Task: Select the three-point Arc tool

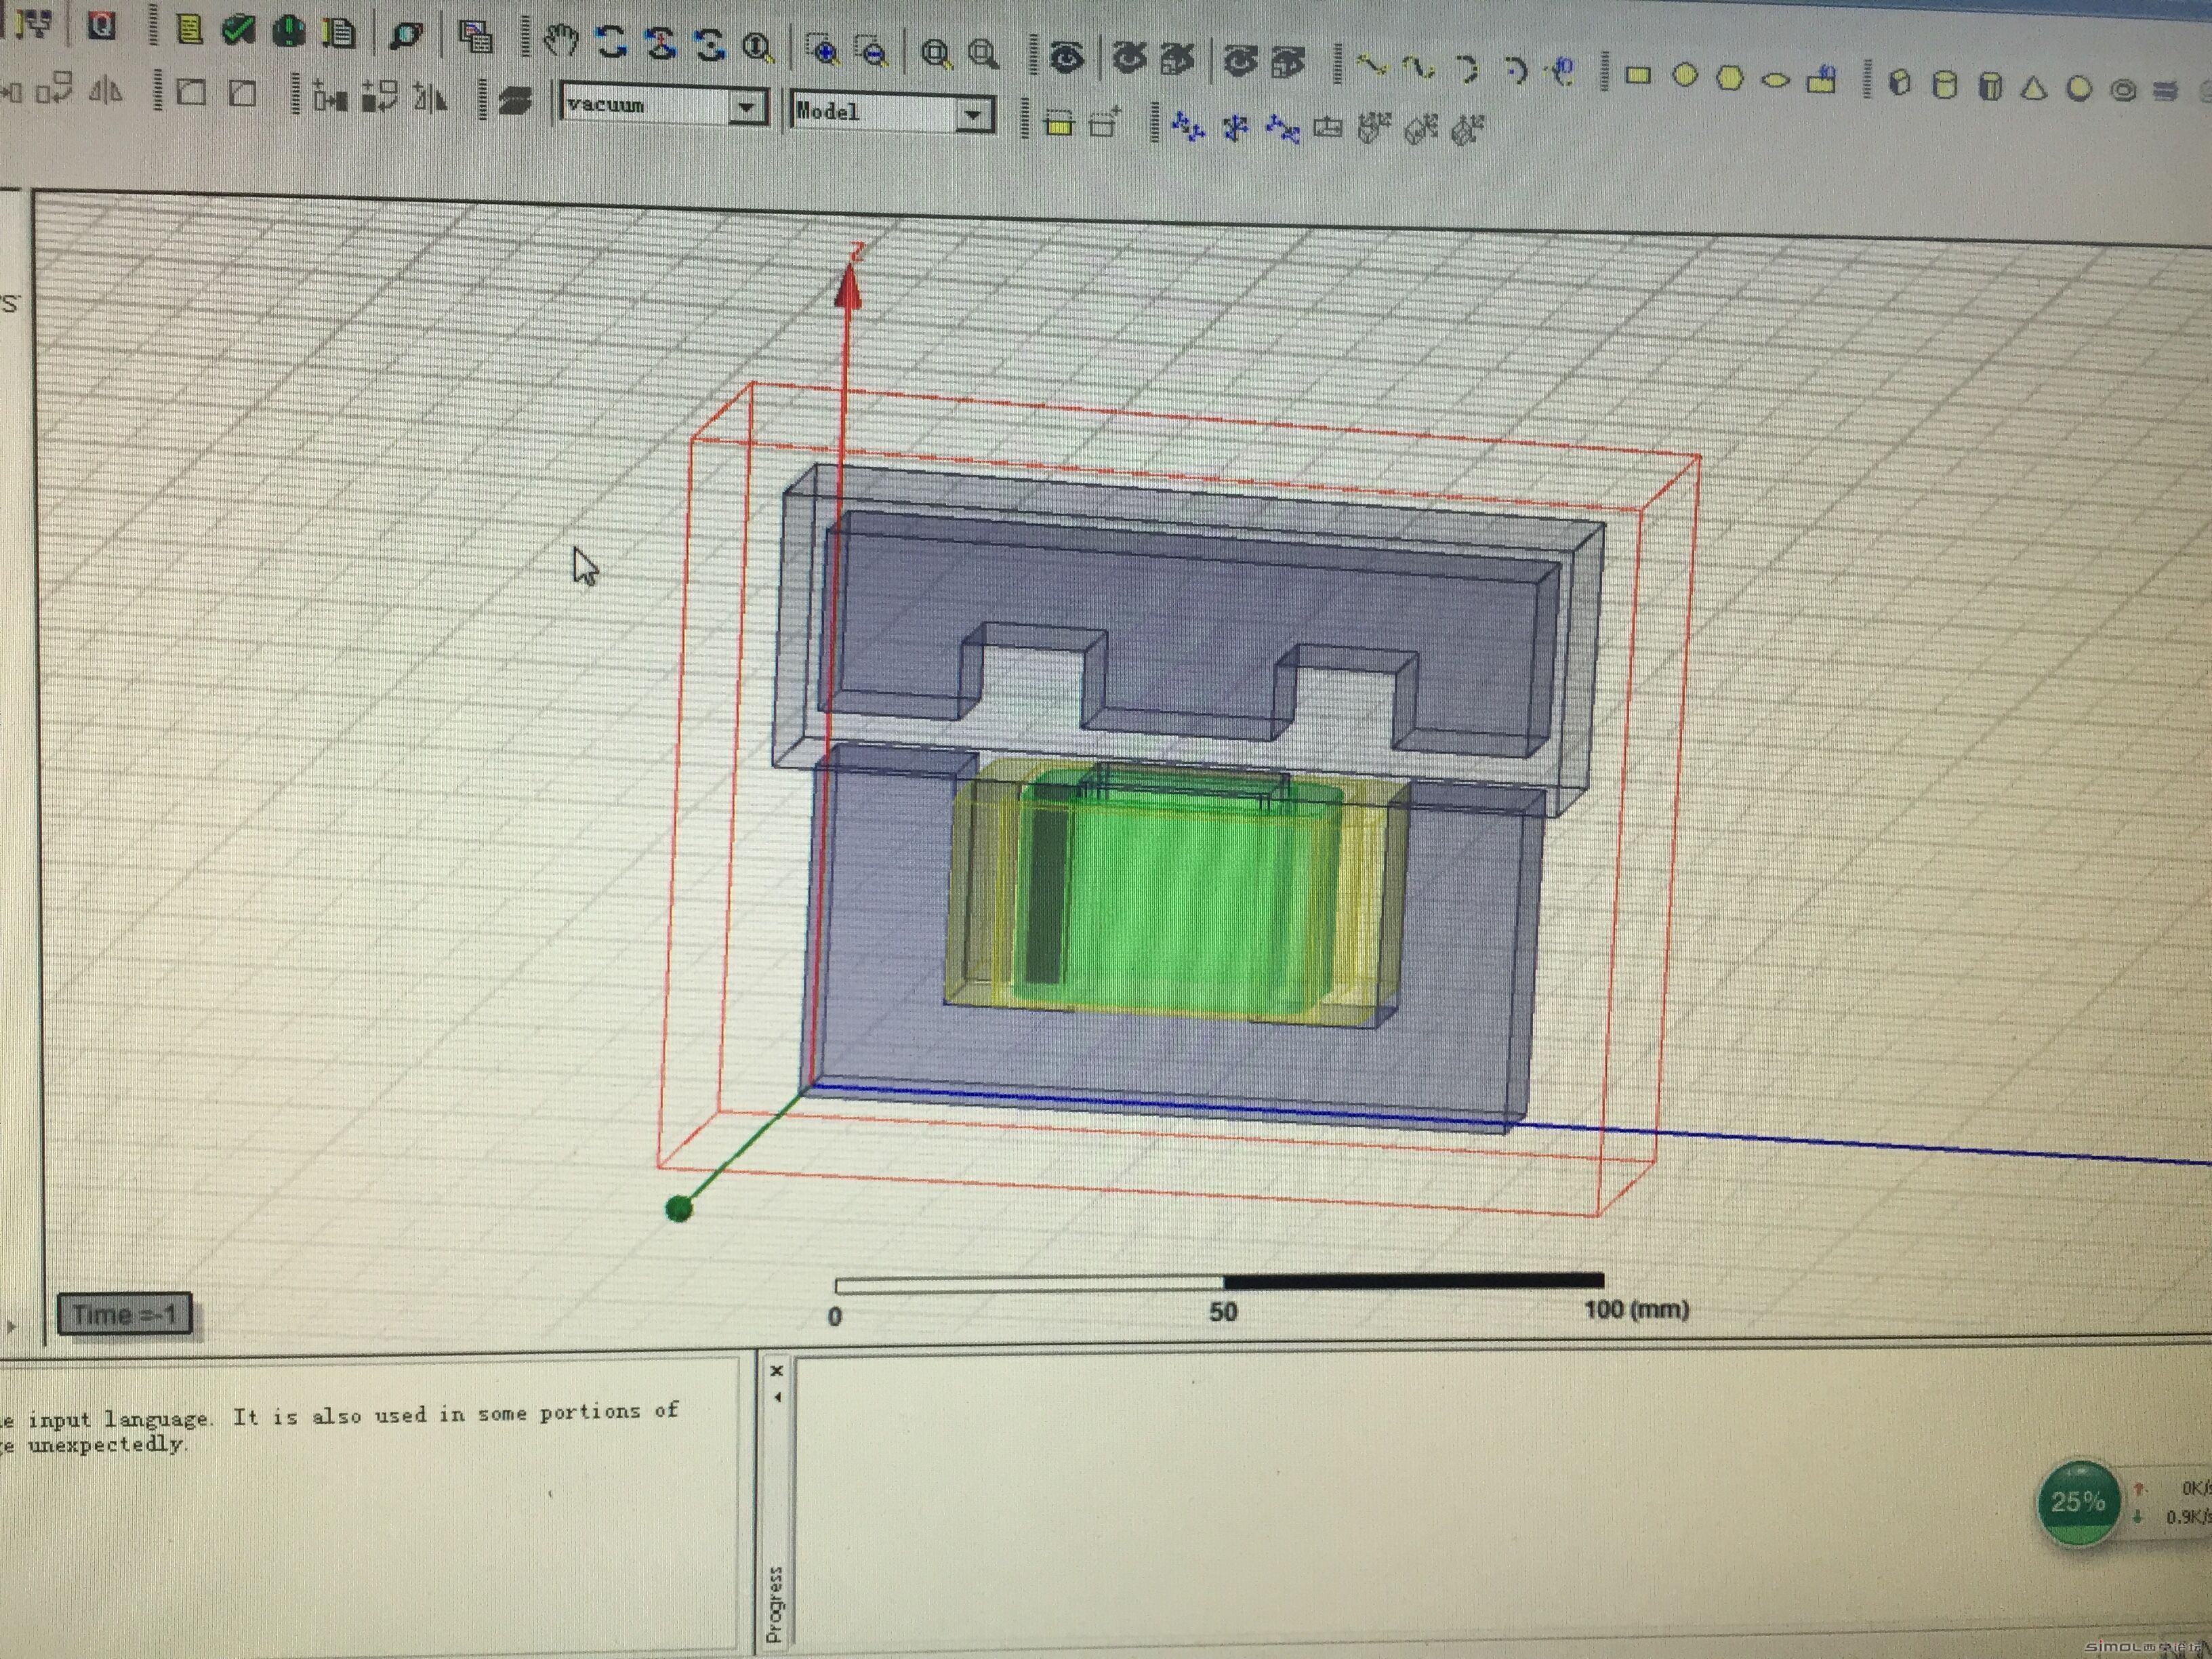Action: point(1467,69)
